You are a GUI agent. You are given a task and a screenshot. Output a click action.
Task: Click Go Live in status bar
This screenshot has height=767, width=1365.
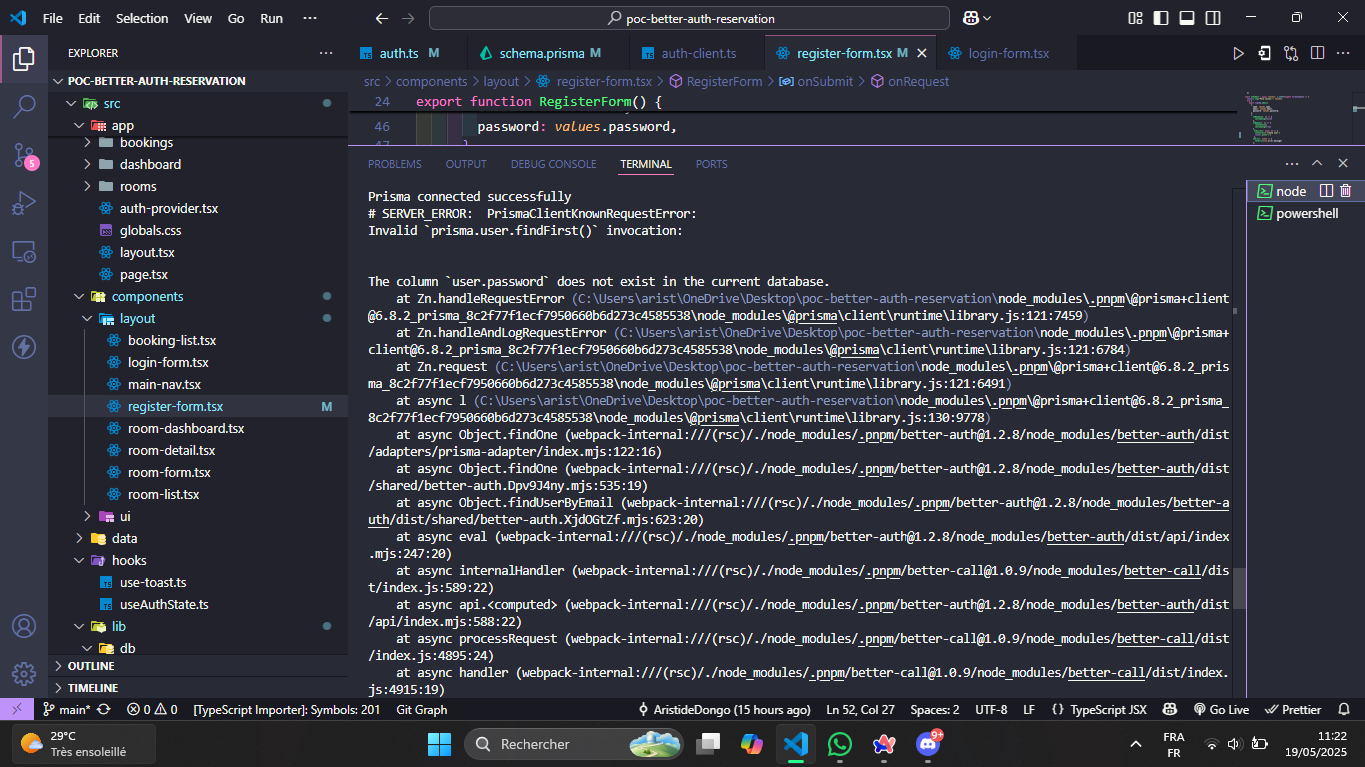pos(1221,709)
